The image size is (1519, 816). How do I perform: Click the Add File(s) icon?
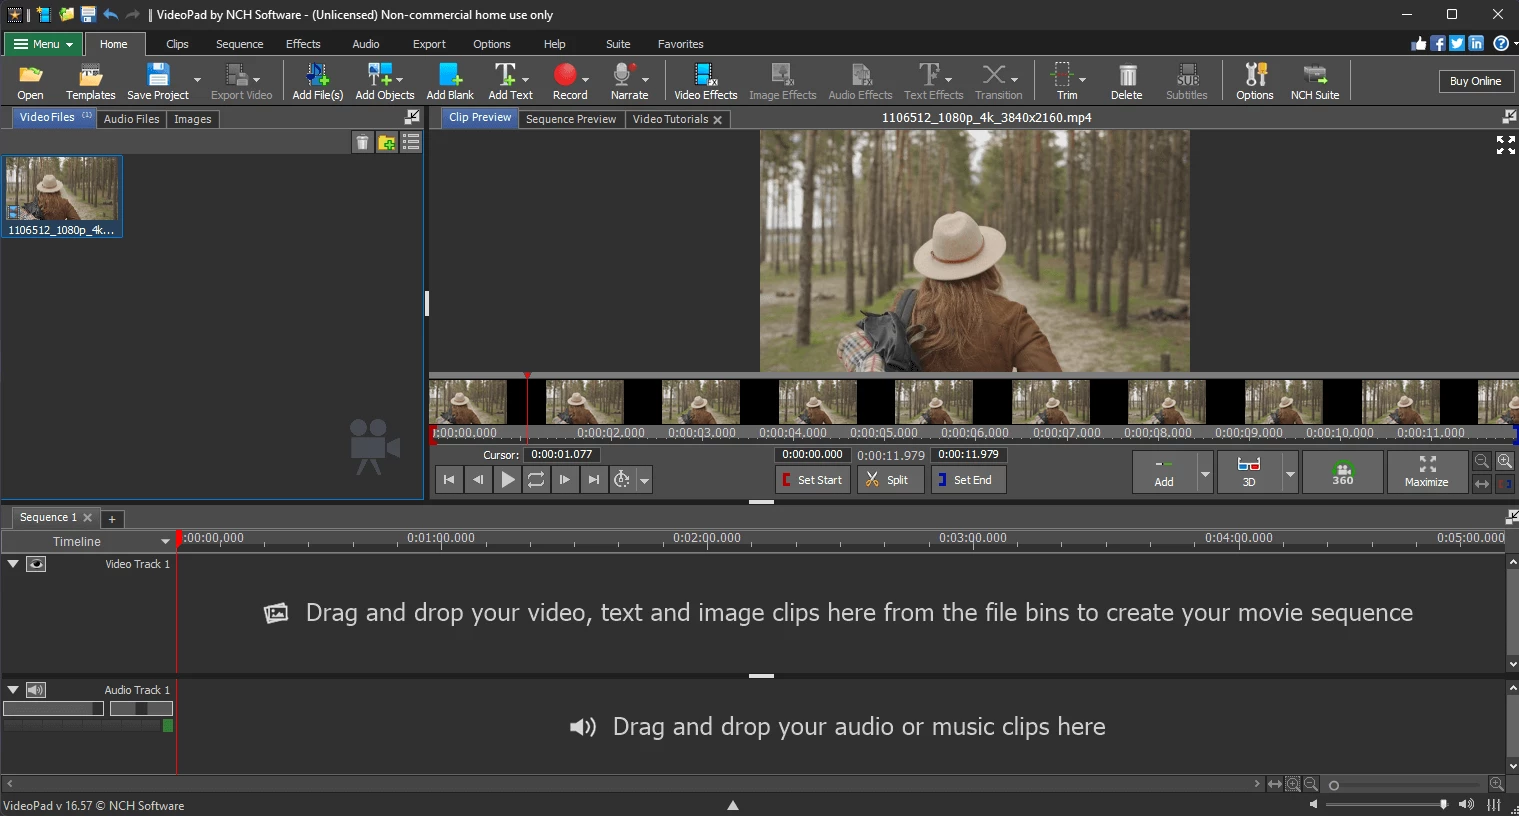[x=317, y=81]
